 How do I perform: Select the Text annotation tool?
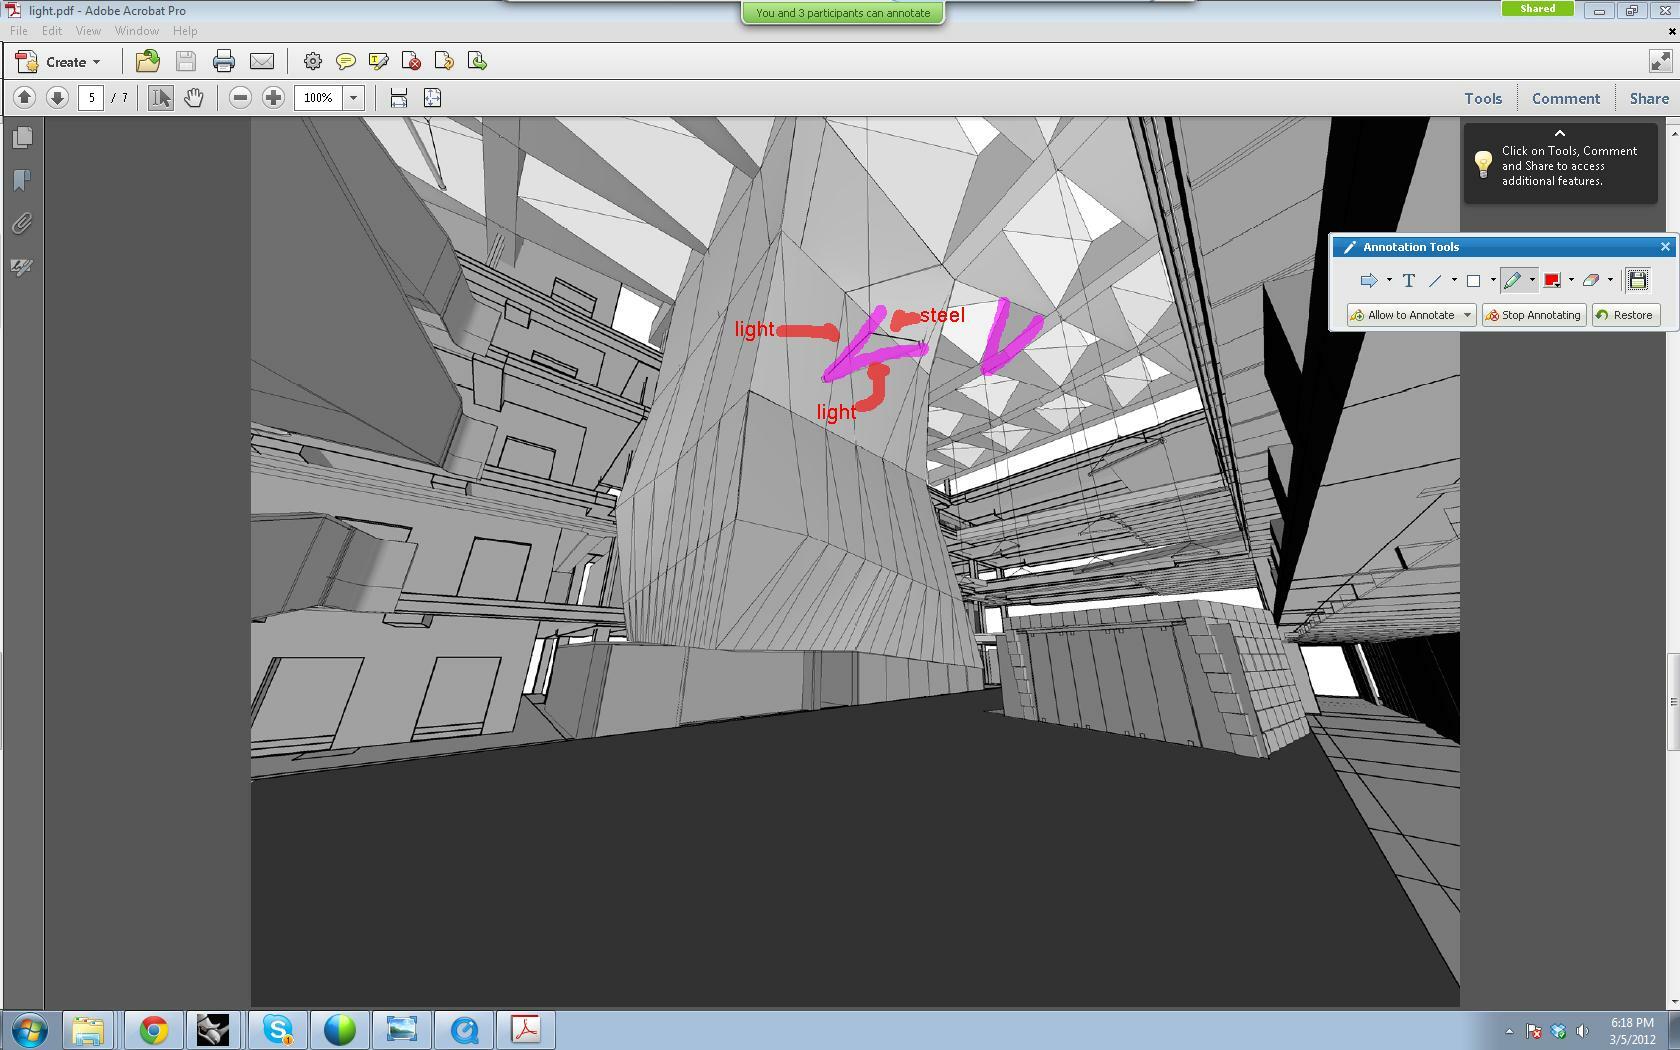[1409, 281]
